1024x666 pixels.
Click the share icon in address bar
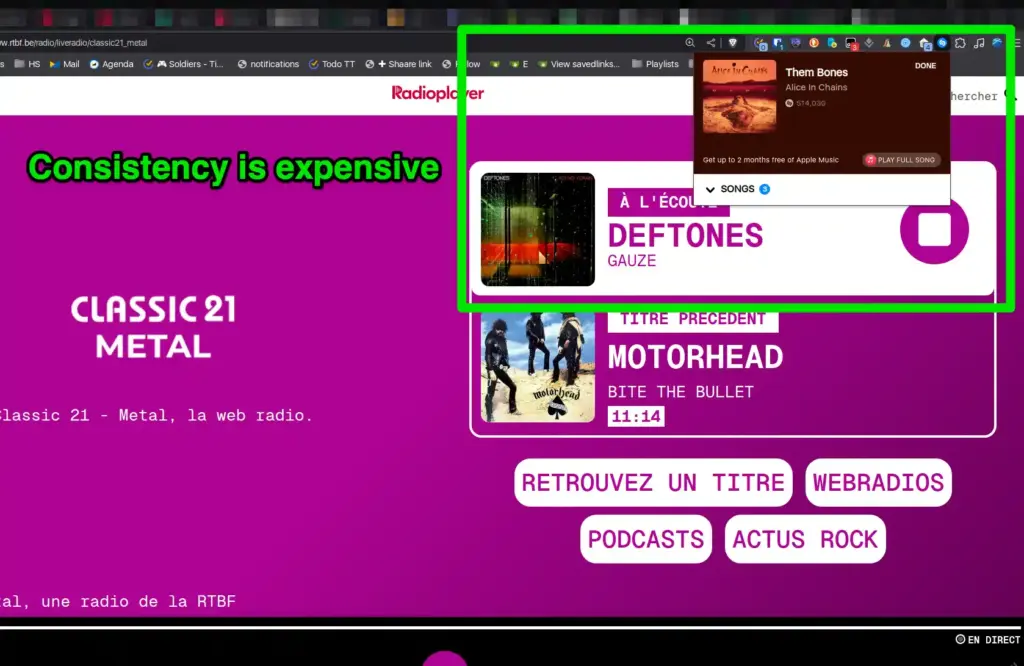coord(711,42)
